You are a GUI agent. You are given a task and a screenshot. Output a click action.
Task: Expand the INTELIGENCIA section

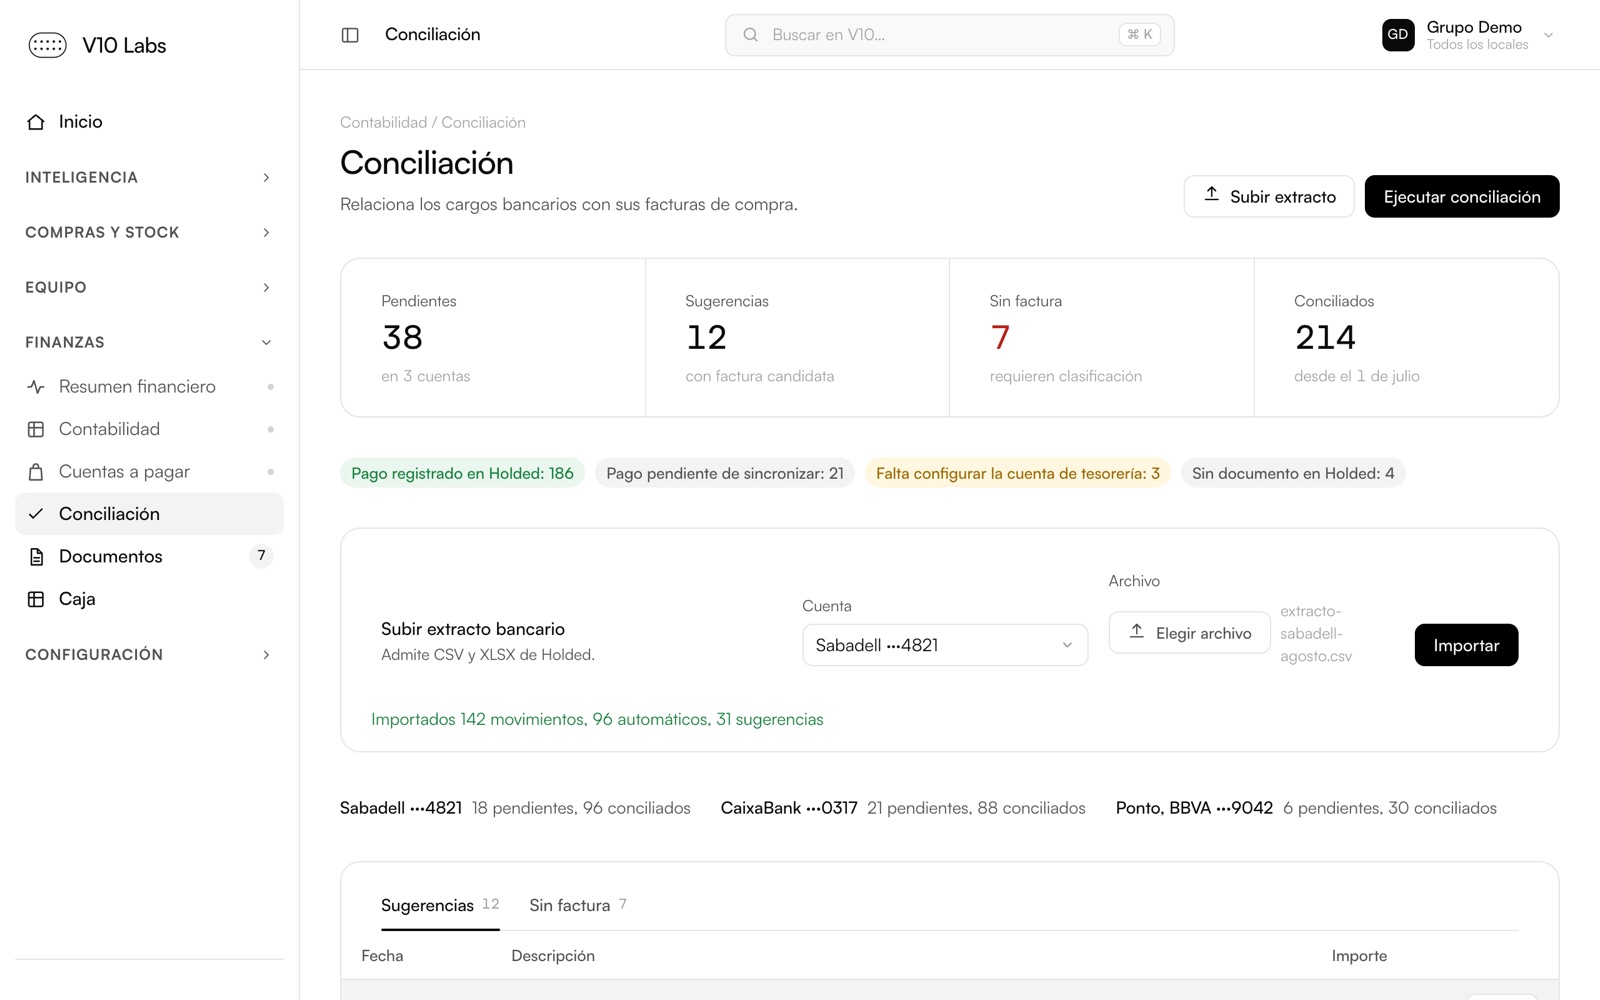pyautogui.click(x=149, y=177)
